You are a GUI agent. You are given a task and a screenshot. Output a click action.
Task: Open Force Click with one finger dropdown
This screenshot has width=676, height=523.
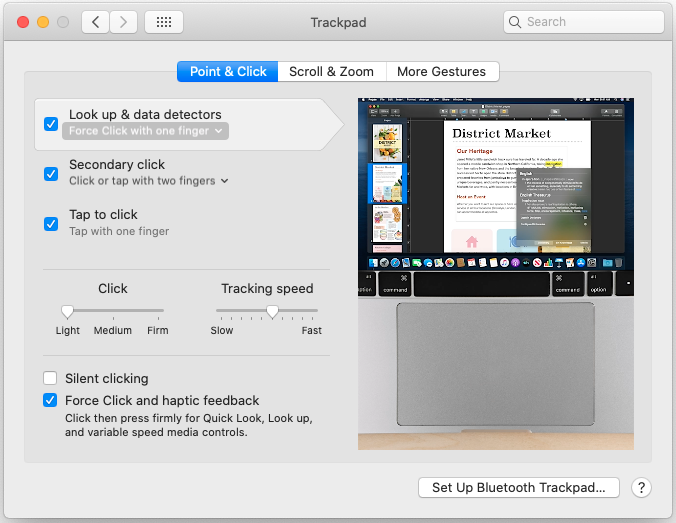click(145, 131)
